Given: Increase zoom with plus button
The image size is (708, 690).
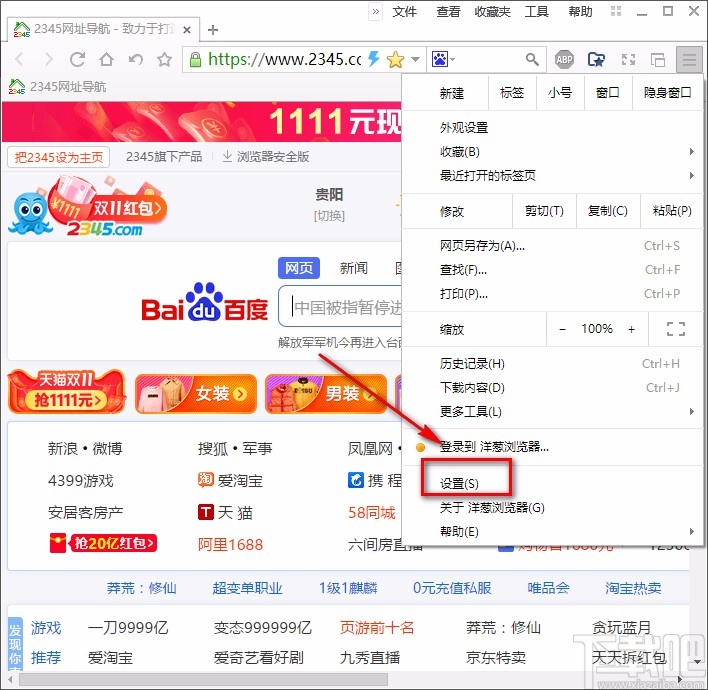Looking at the screenshot, I should tap(632, 329).
